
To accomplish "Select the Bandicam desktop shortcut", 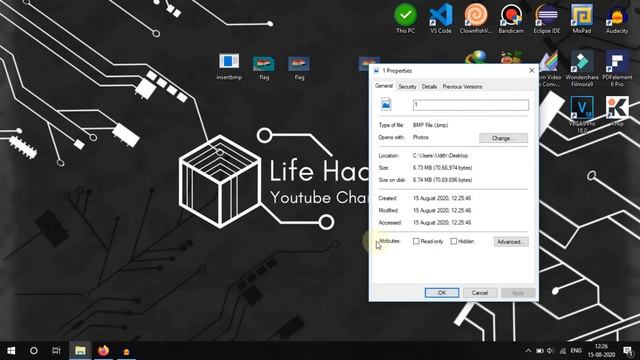I will pyautogui.click(x=511, y=18).
